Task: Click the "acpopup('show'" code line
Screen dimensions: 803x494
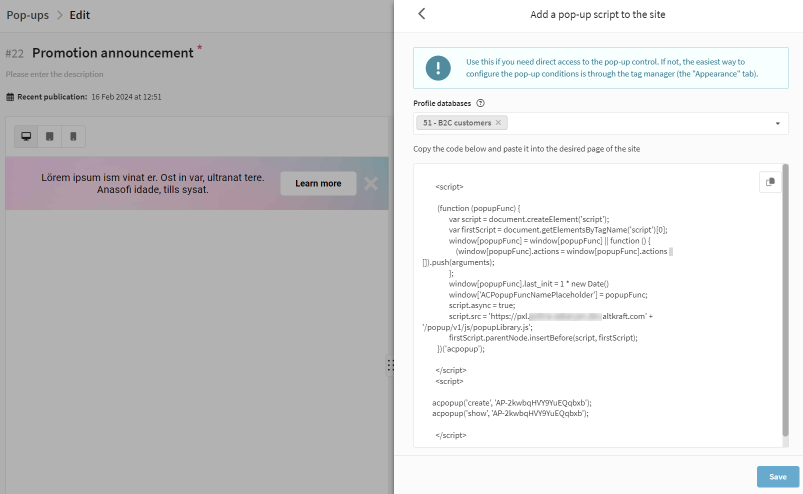Action: coord(510,413)
